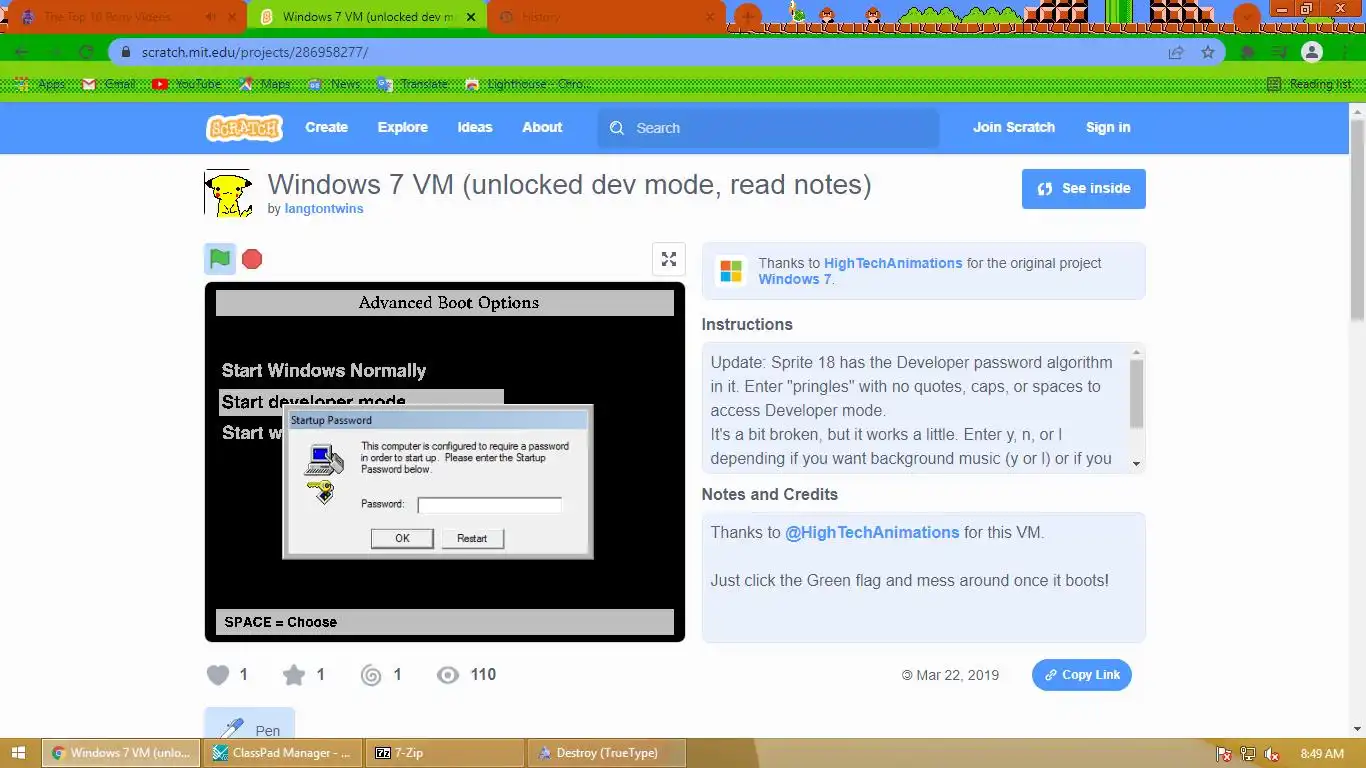Click the volume icon in system tray
1366x768 pixels.
tap(1272, 754)
